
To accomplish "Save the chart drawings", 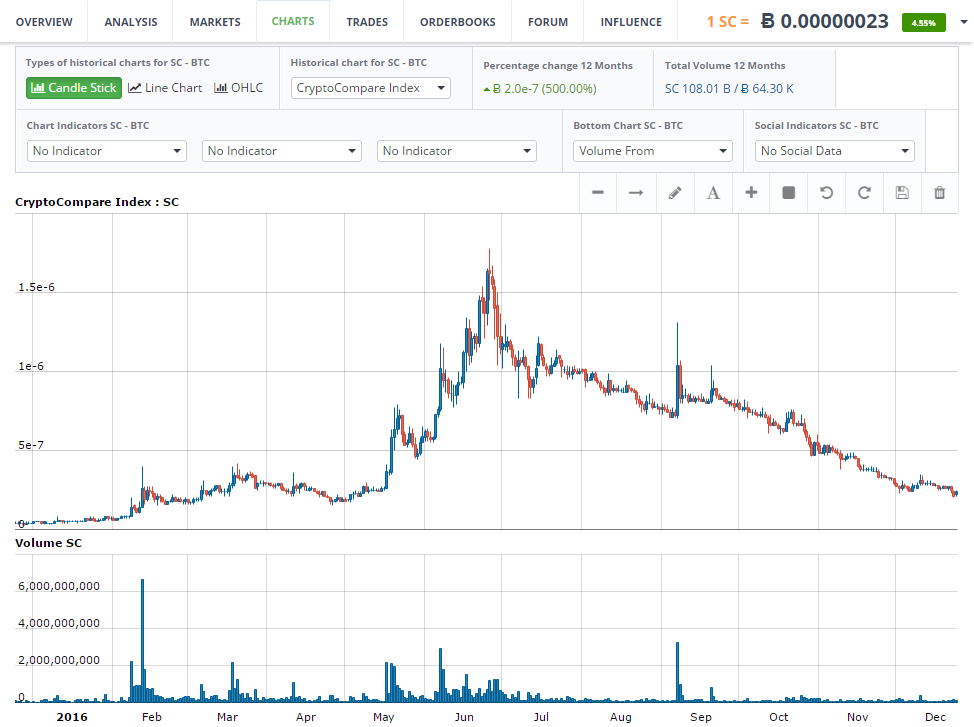I will pyautogui.click(x=902, y=193).
